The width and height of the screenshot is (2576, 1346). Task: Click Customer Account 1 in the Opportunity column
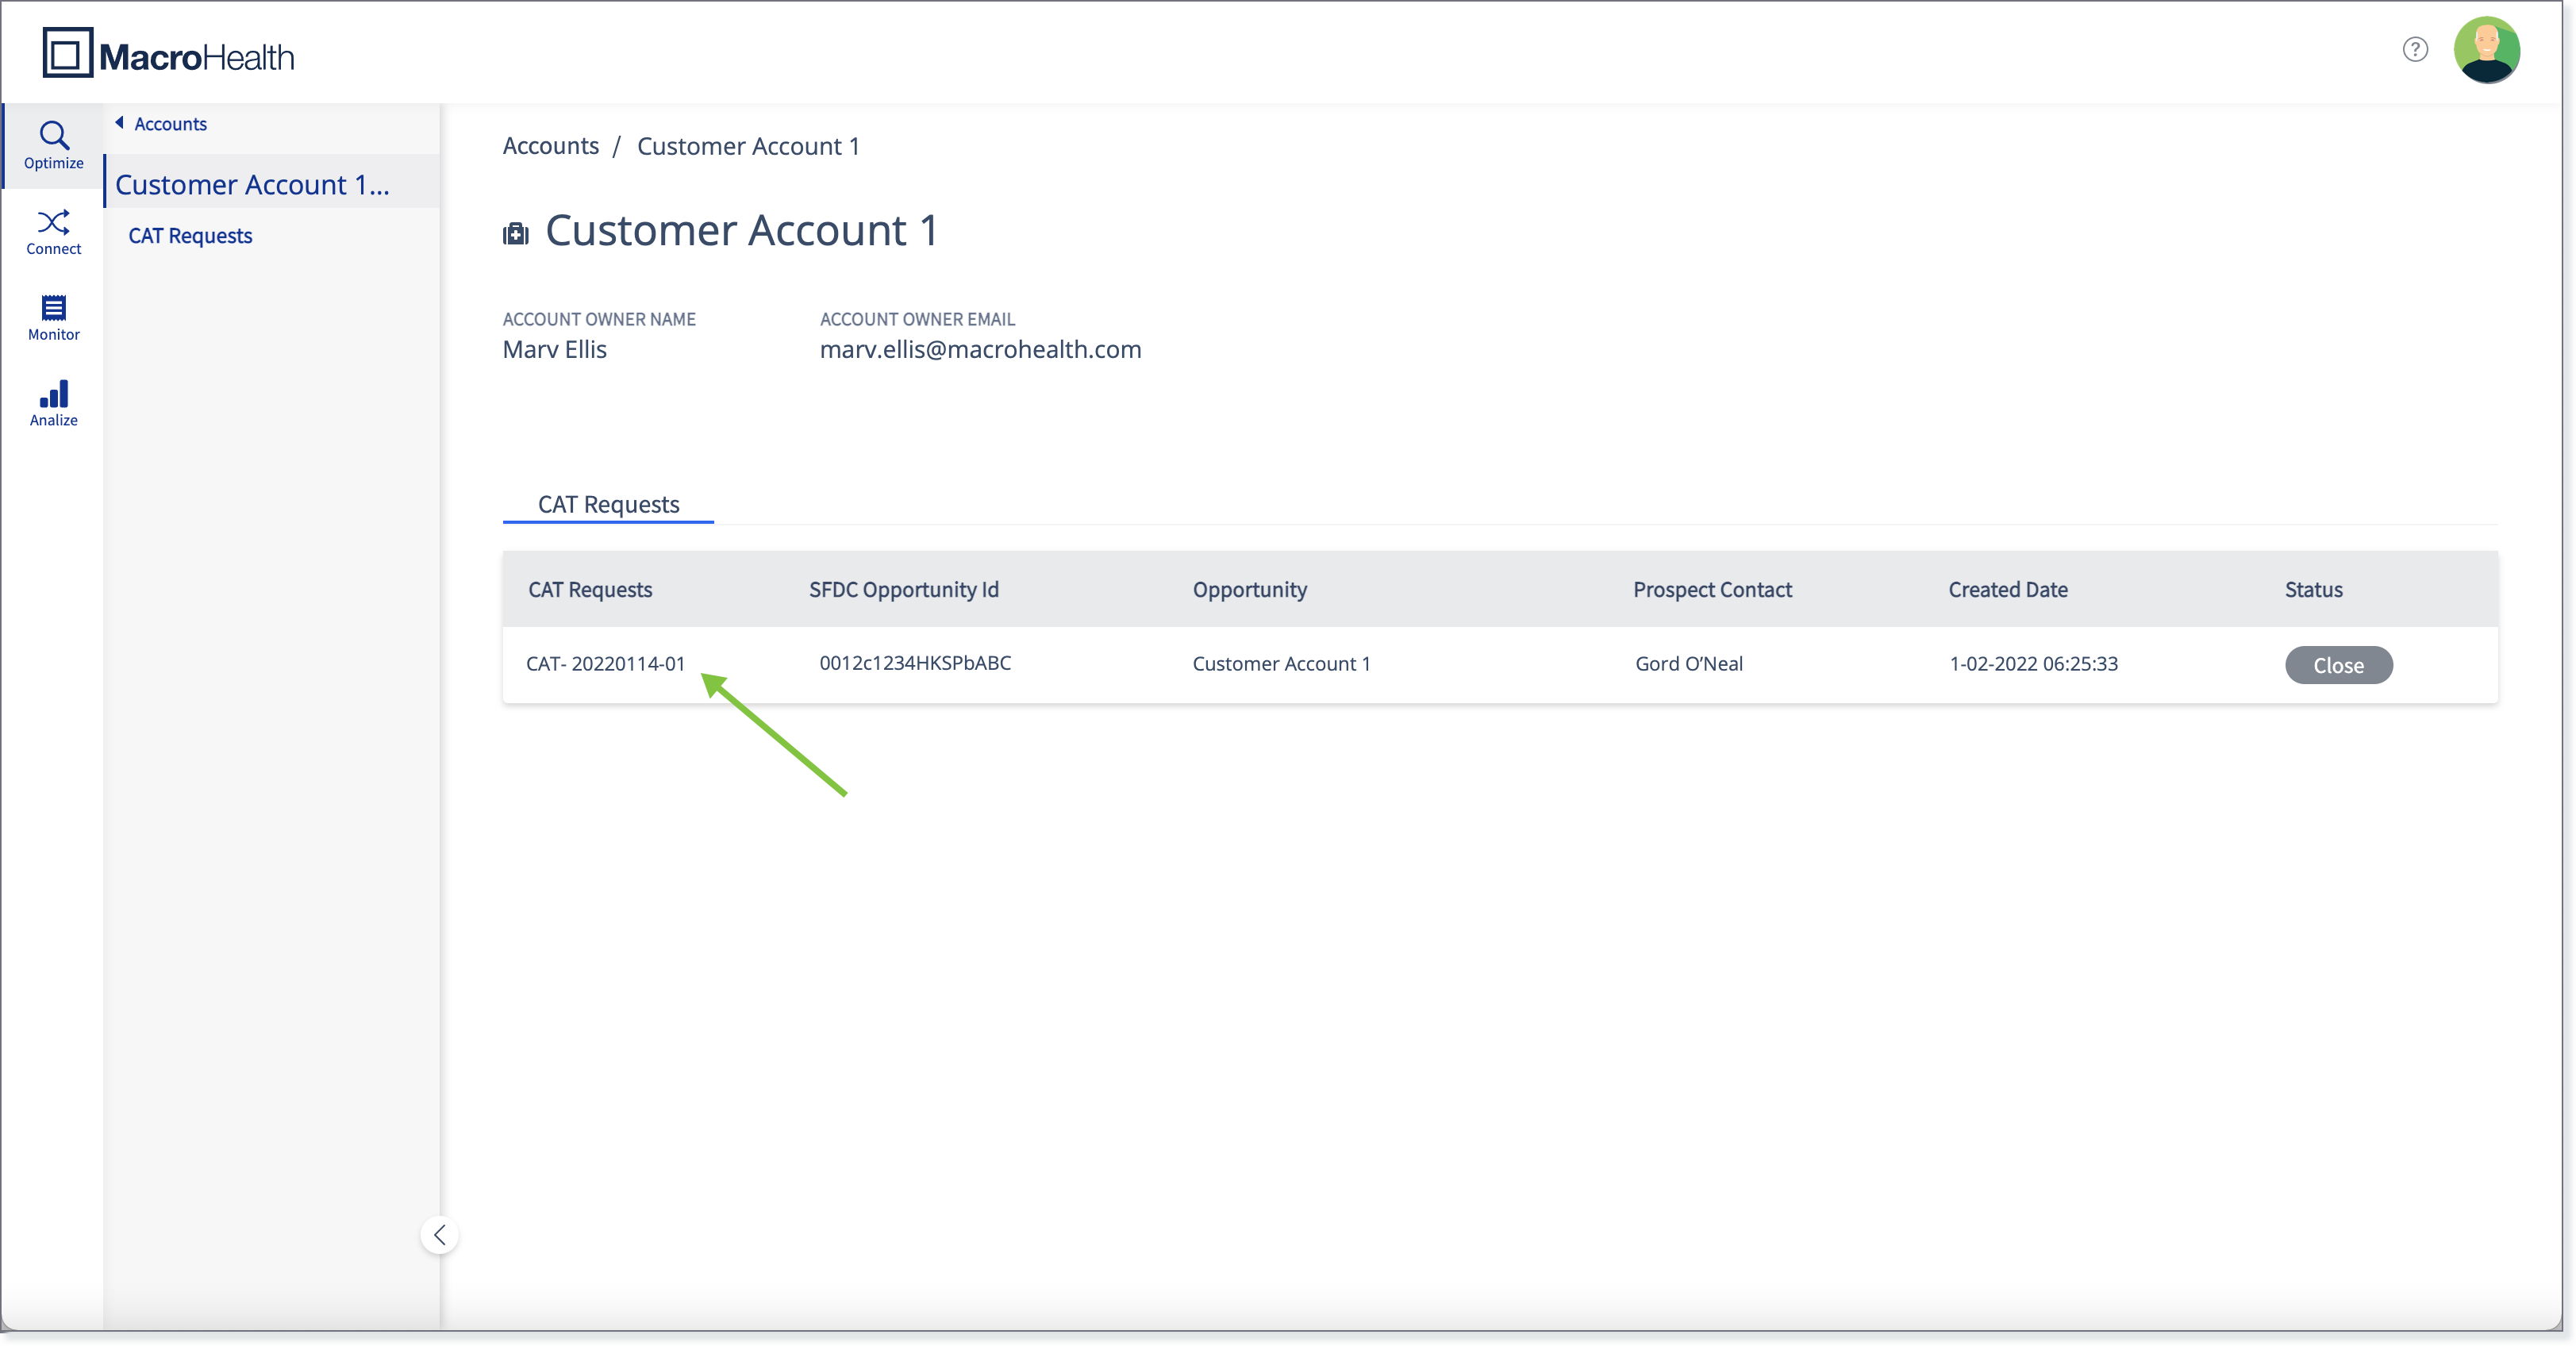[1281, 664]
